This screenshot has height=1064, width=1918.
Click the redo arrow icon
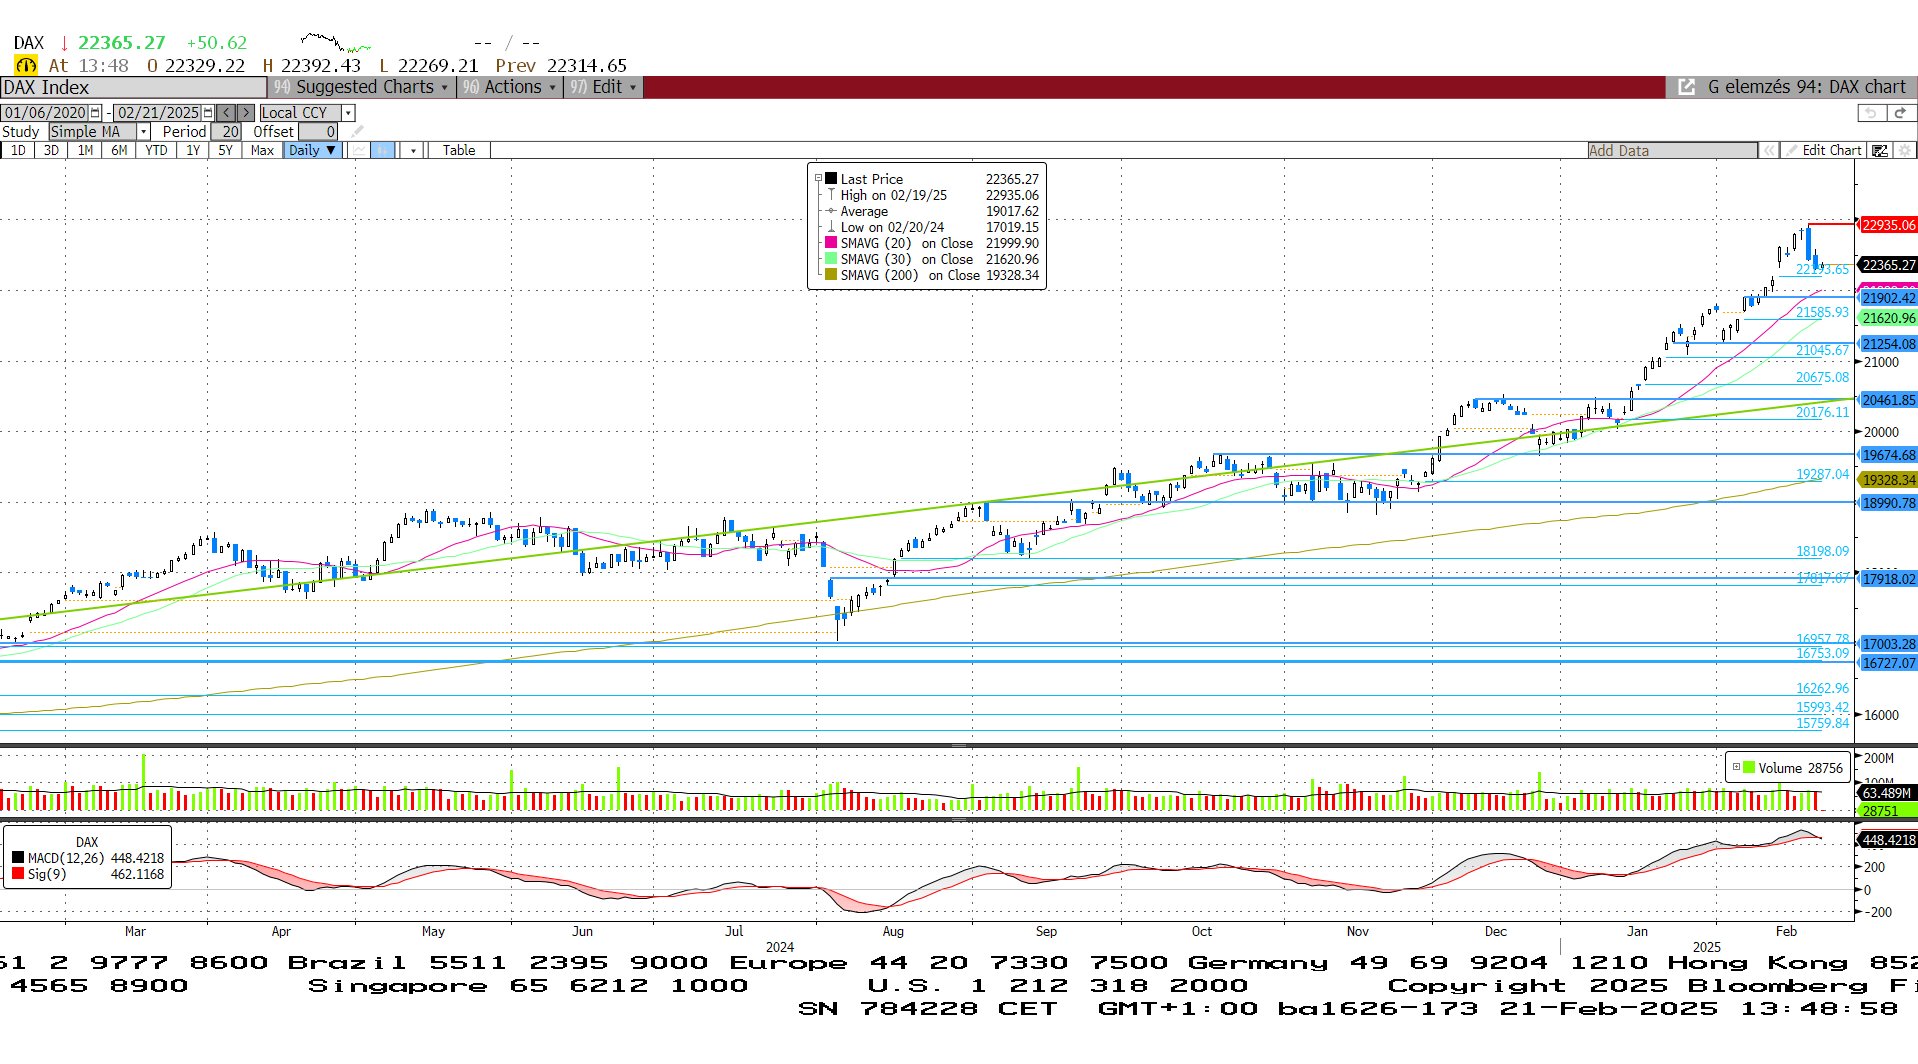[1900, 113]
